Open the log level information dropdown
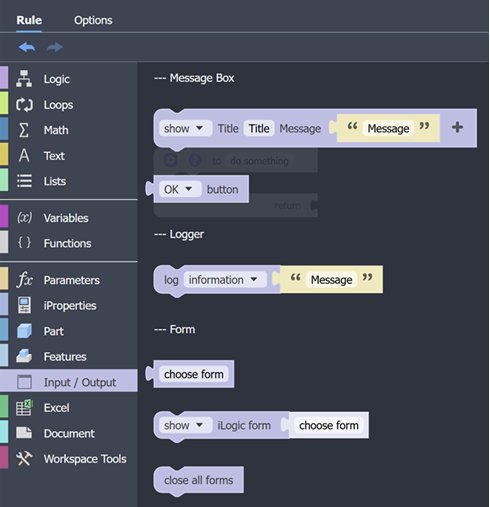 (x=225, y=280)
